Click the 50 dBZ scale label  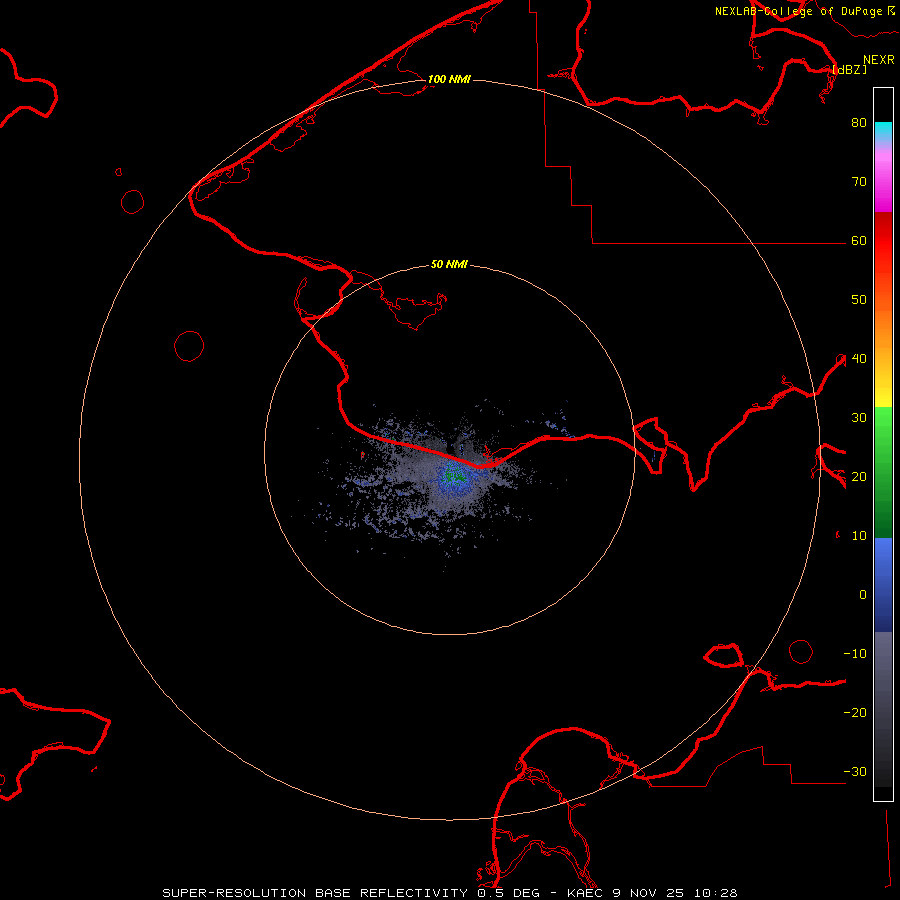859,300
